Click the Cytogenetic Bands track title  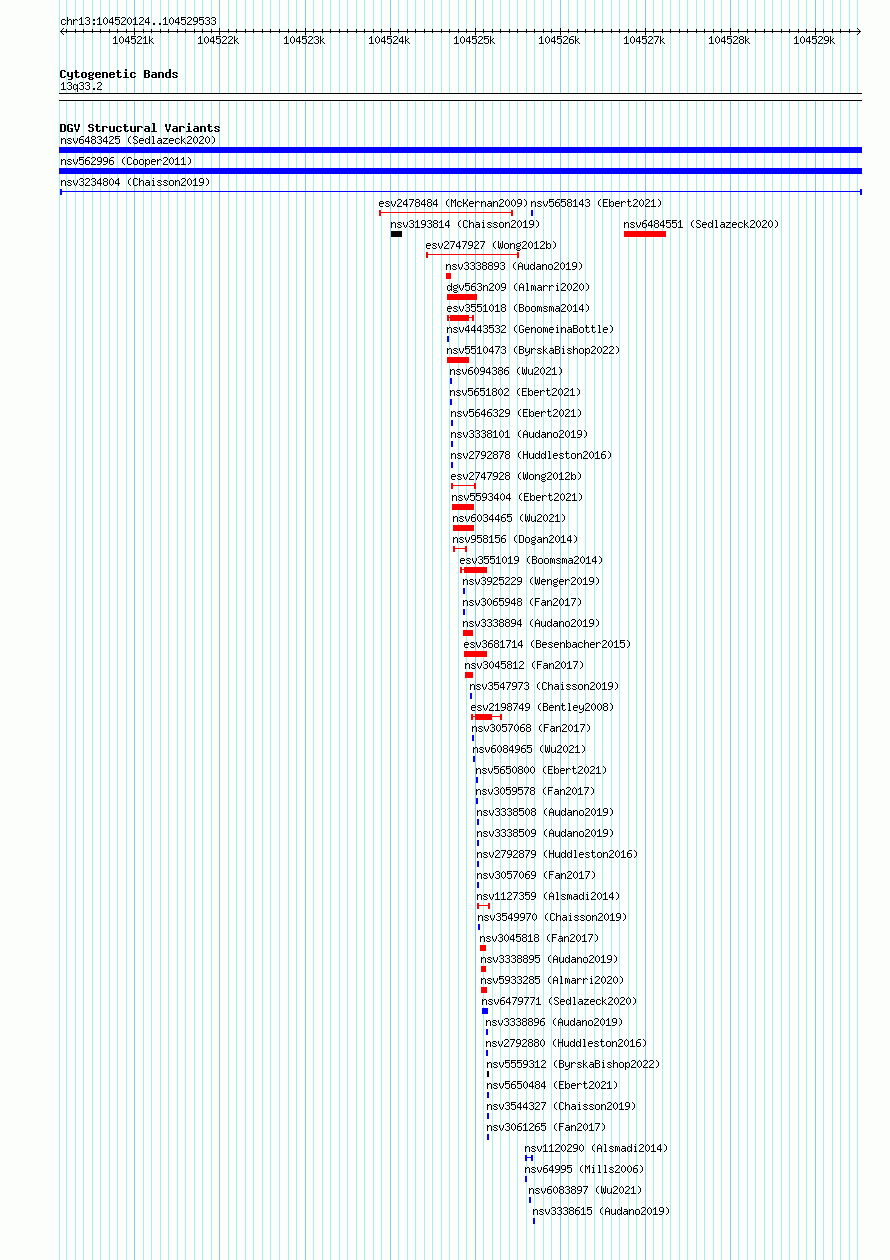pos(119,74)
